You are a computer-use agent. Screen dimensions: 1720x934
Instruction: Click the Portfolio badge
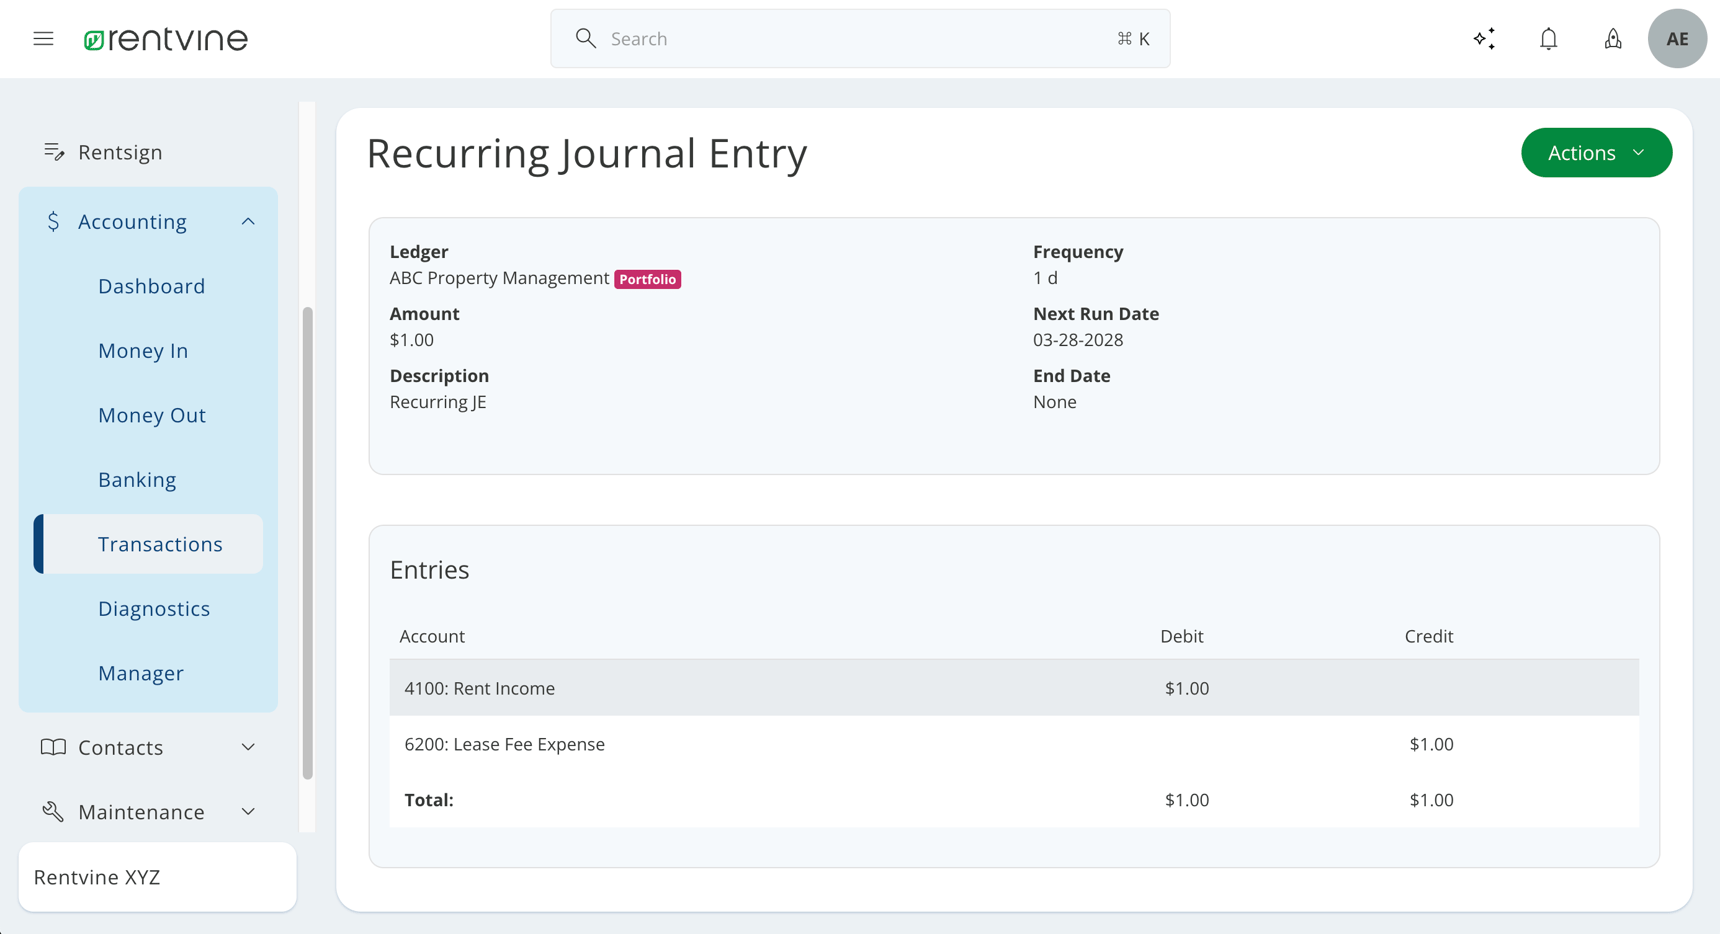coord(647,279)
